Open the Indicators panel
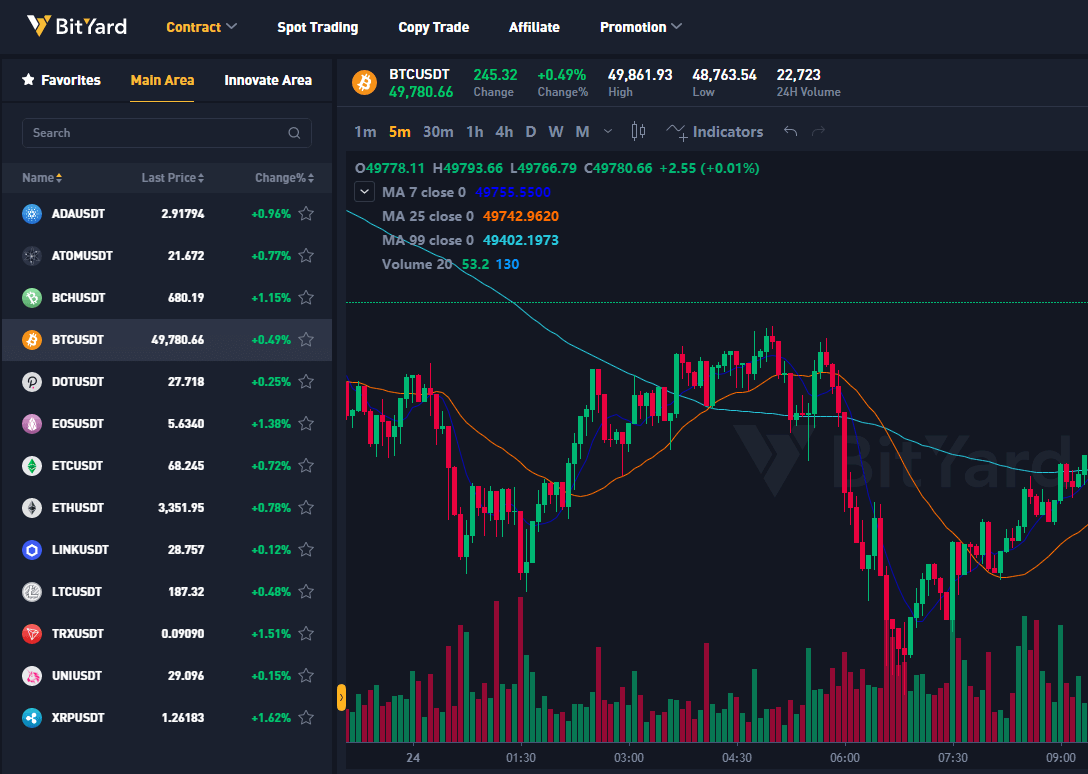Screen dimensions: 1088x774 [715, 131]
